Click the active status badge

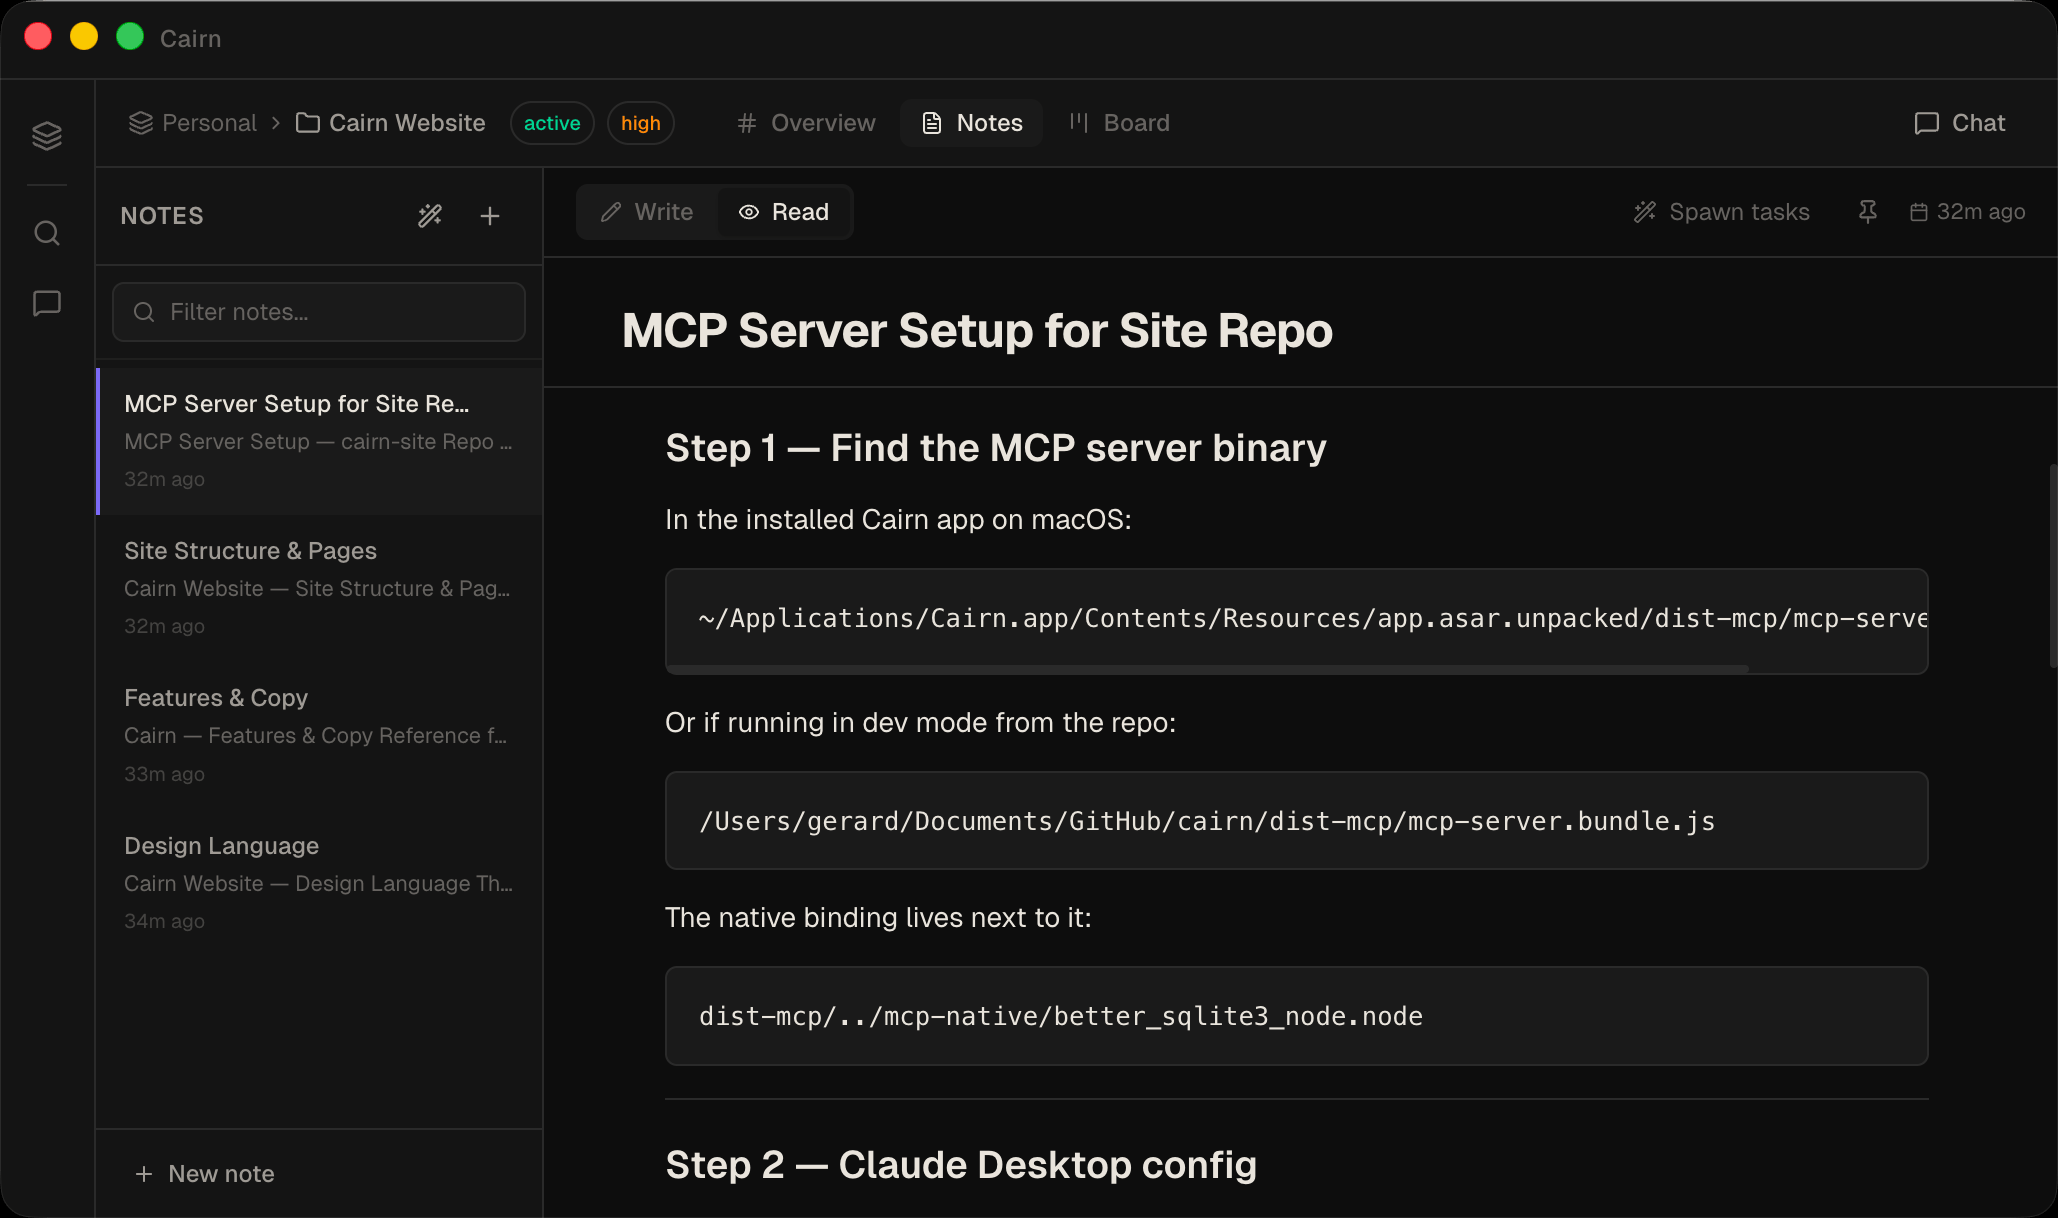(552, 123)
